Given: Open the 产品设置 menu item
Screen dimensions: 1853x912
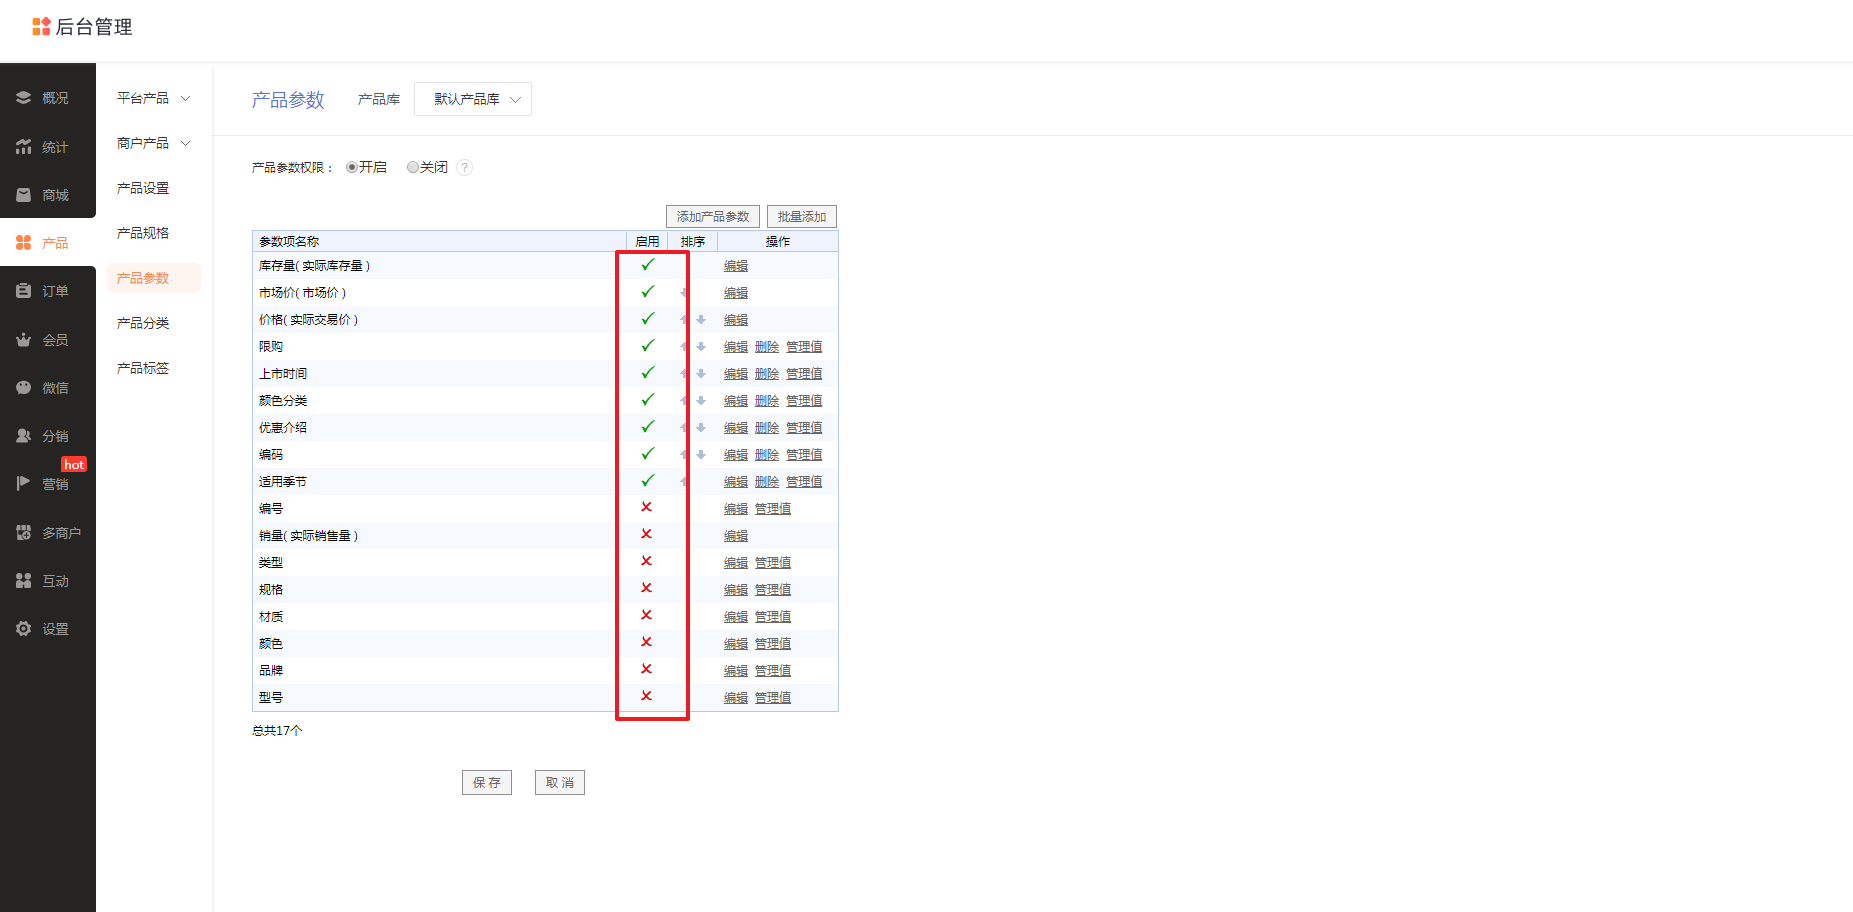Looking at the screenshot, I should point(143,188).
